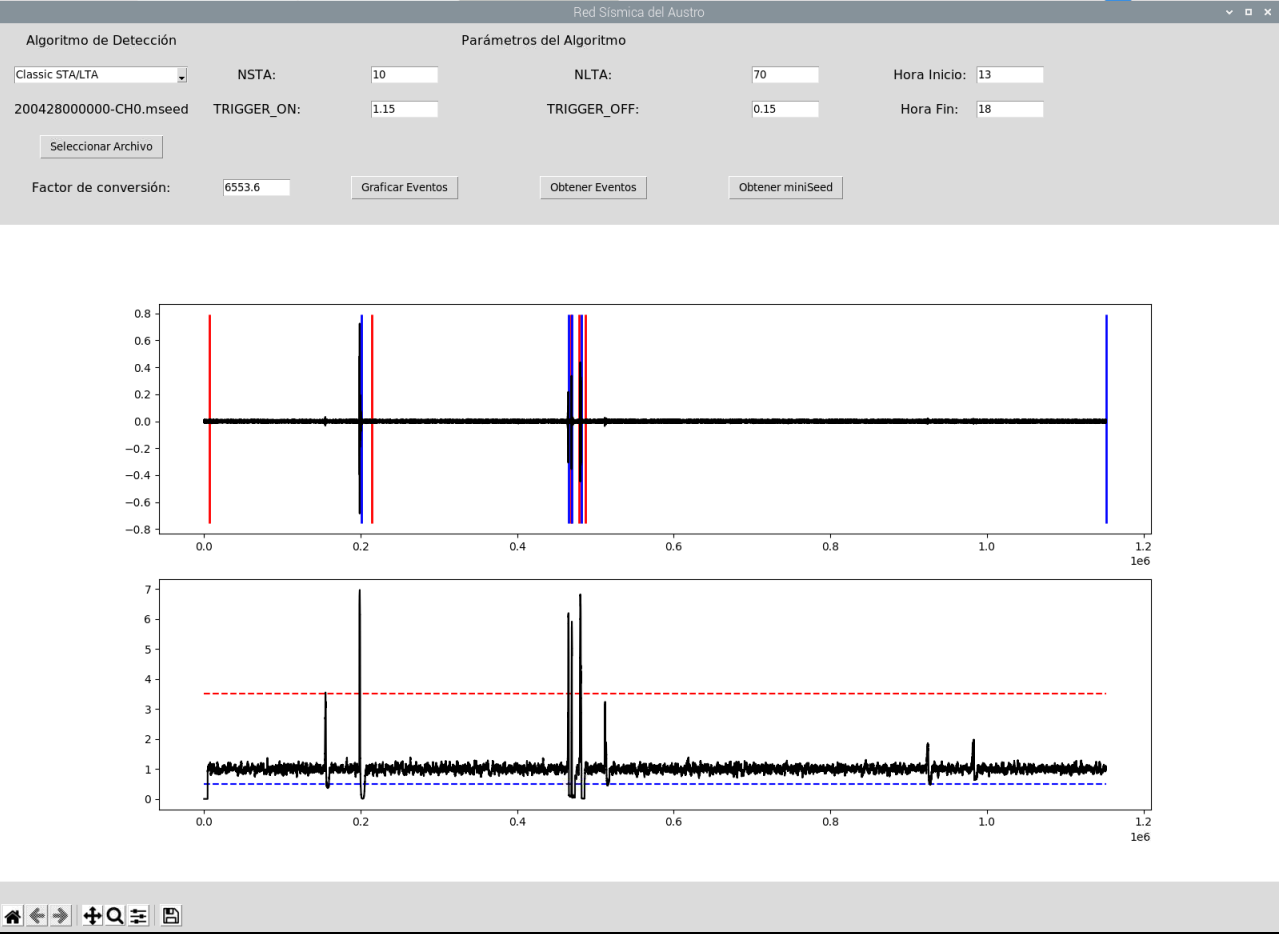Image resolution: width=1279 pixels, height=934 pixels.
Task: Save the figure with floppy disk icon
Action: pyautogui.click(x=171, y=915)
